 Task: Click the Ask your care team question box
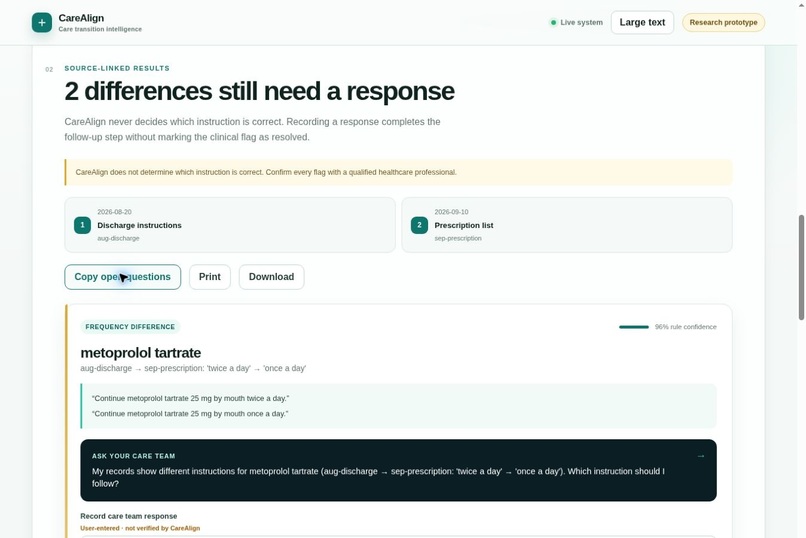pos(398,470)
